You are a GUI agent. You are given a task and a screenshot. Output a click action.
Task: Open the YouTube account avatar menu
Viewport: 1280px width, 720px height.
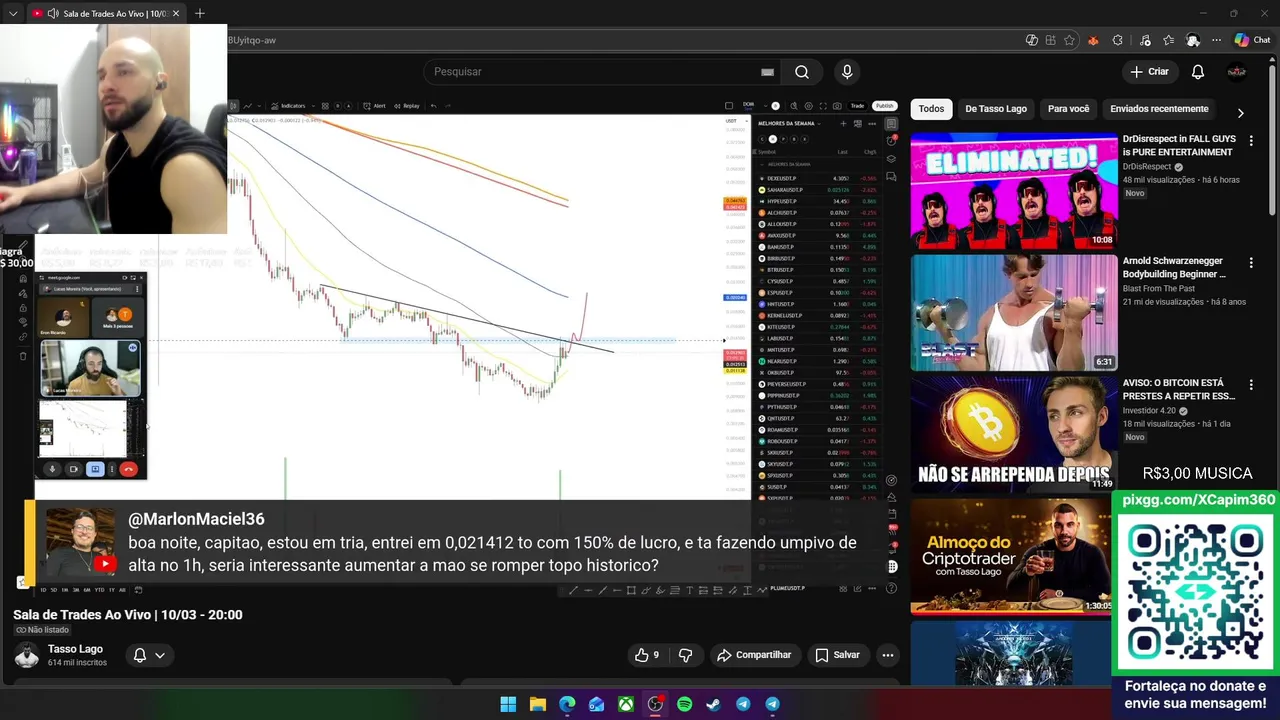tap(1237, 72)
